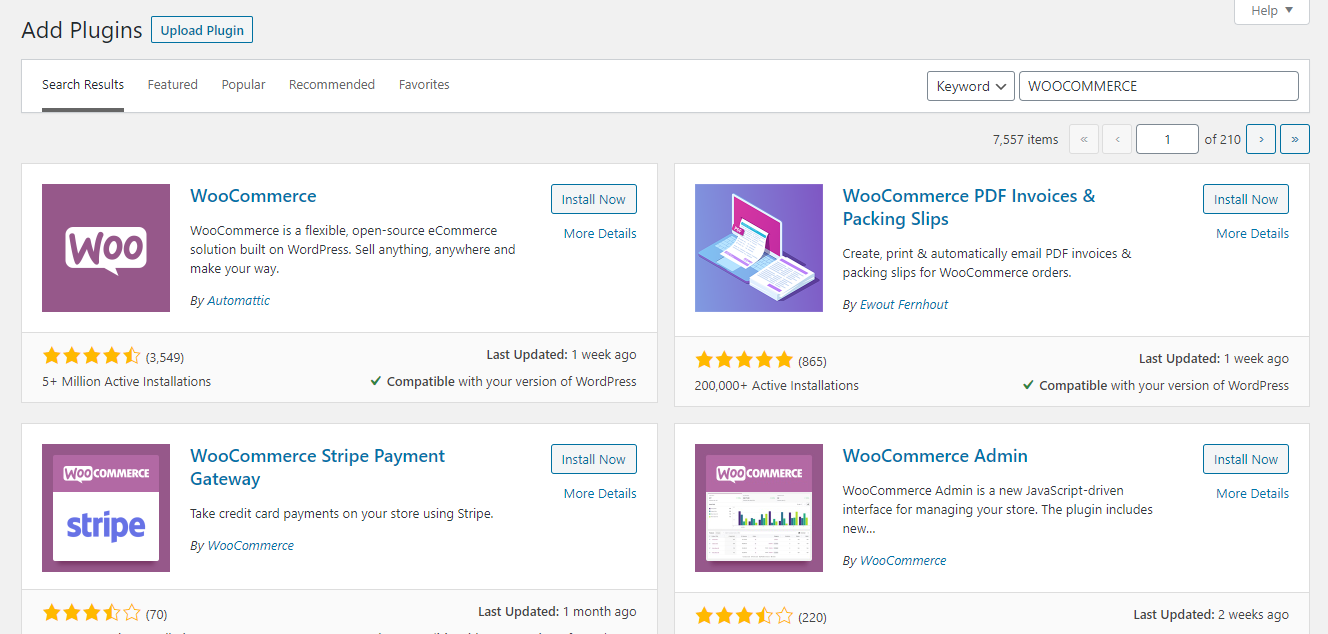View More Details for WooCommerce plugin

tap(600, 233)
